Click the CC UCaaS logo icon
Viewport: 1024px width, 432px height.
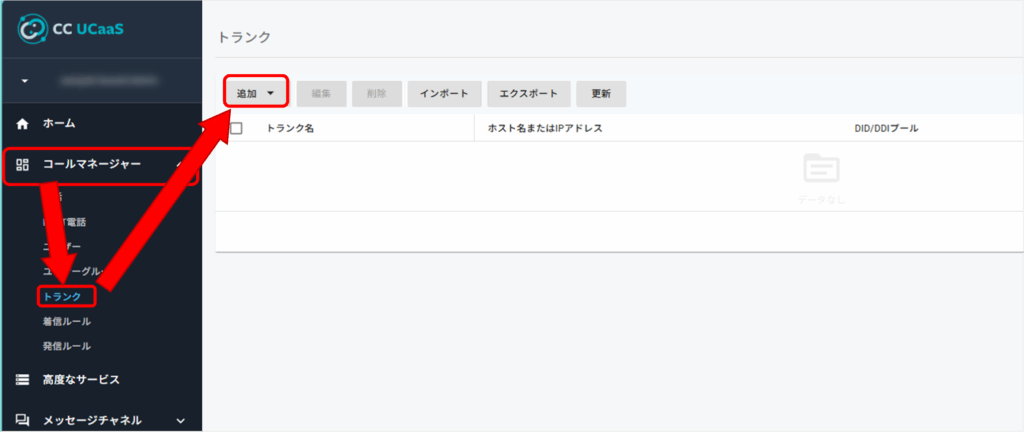(32, 29)
